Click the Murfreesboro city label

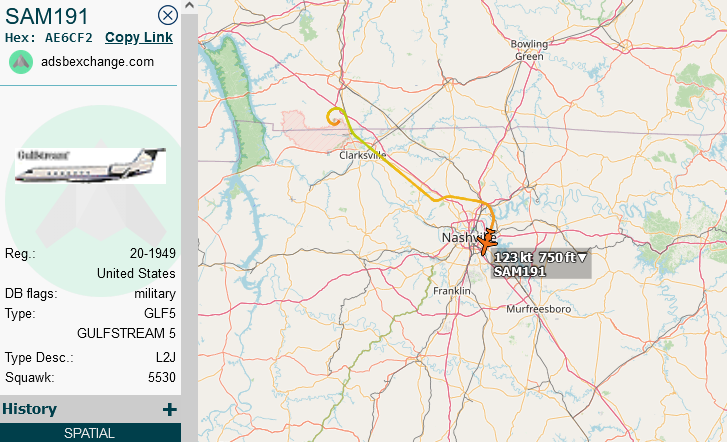538,309
